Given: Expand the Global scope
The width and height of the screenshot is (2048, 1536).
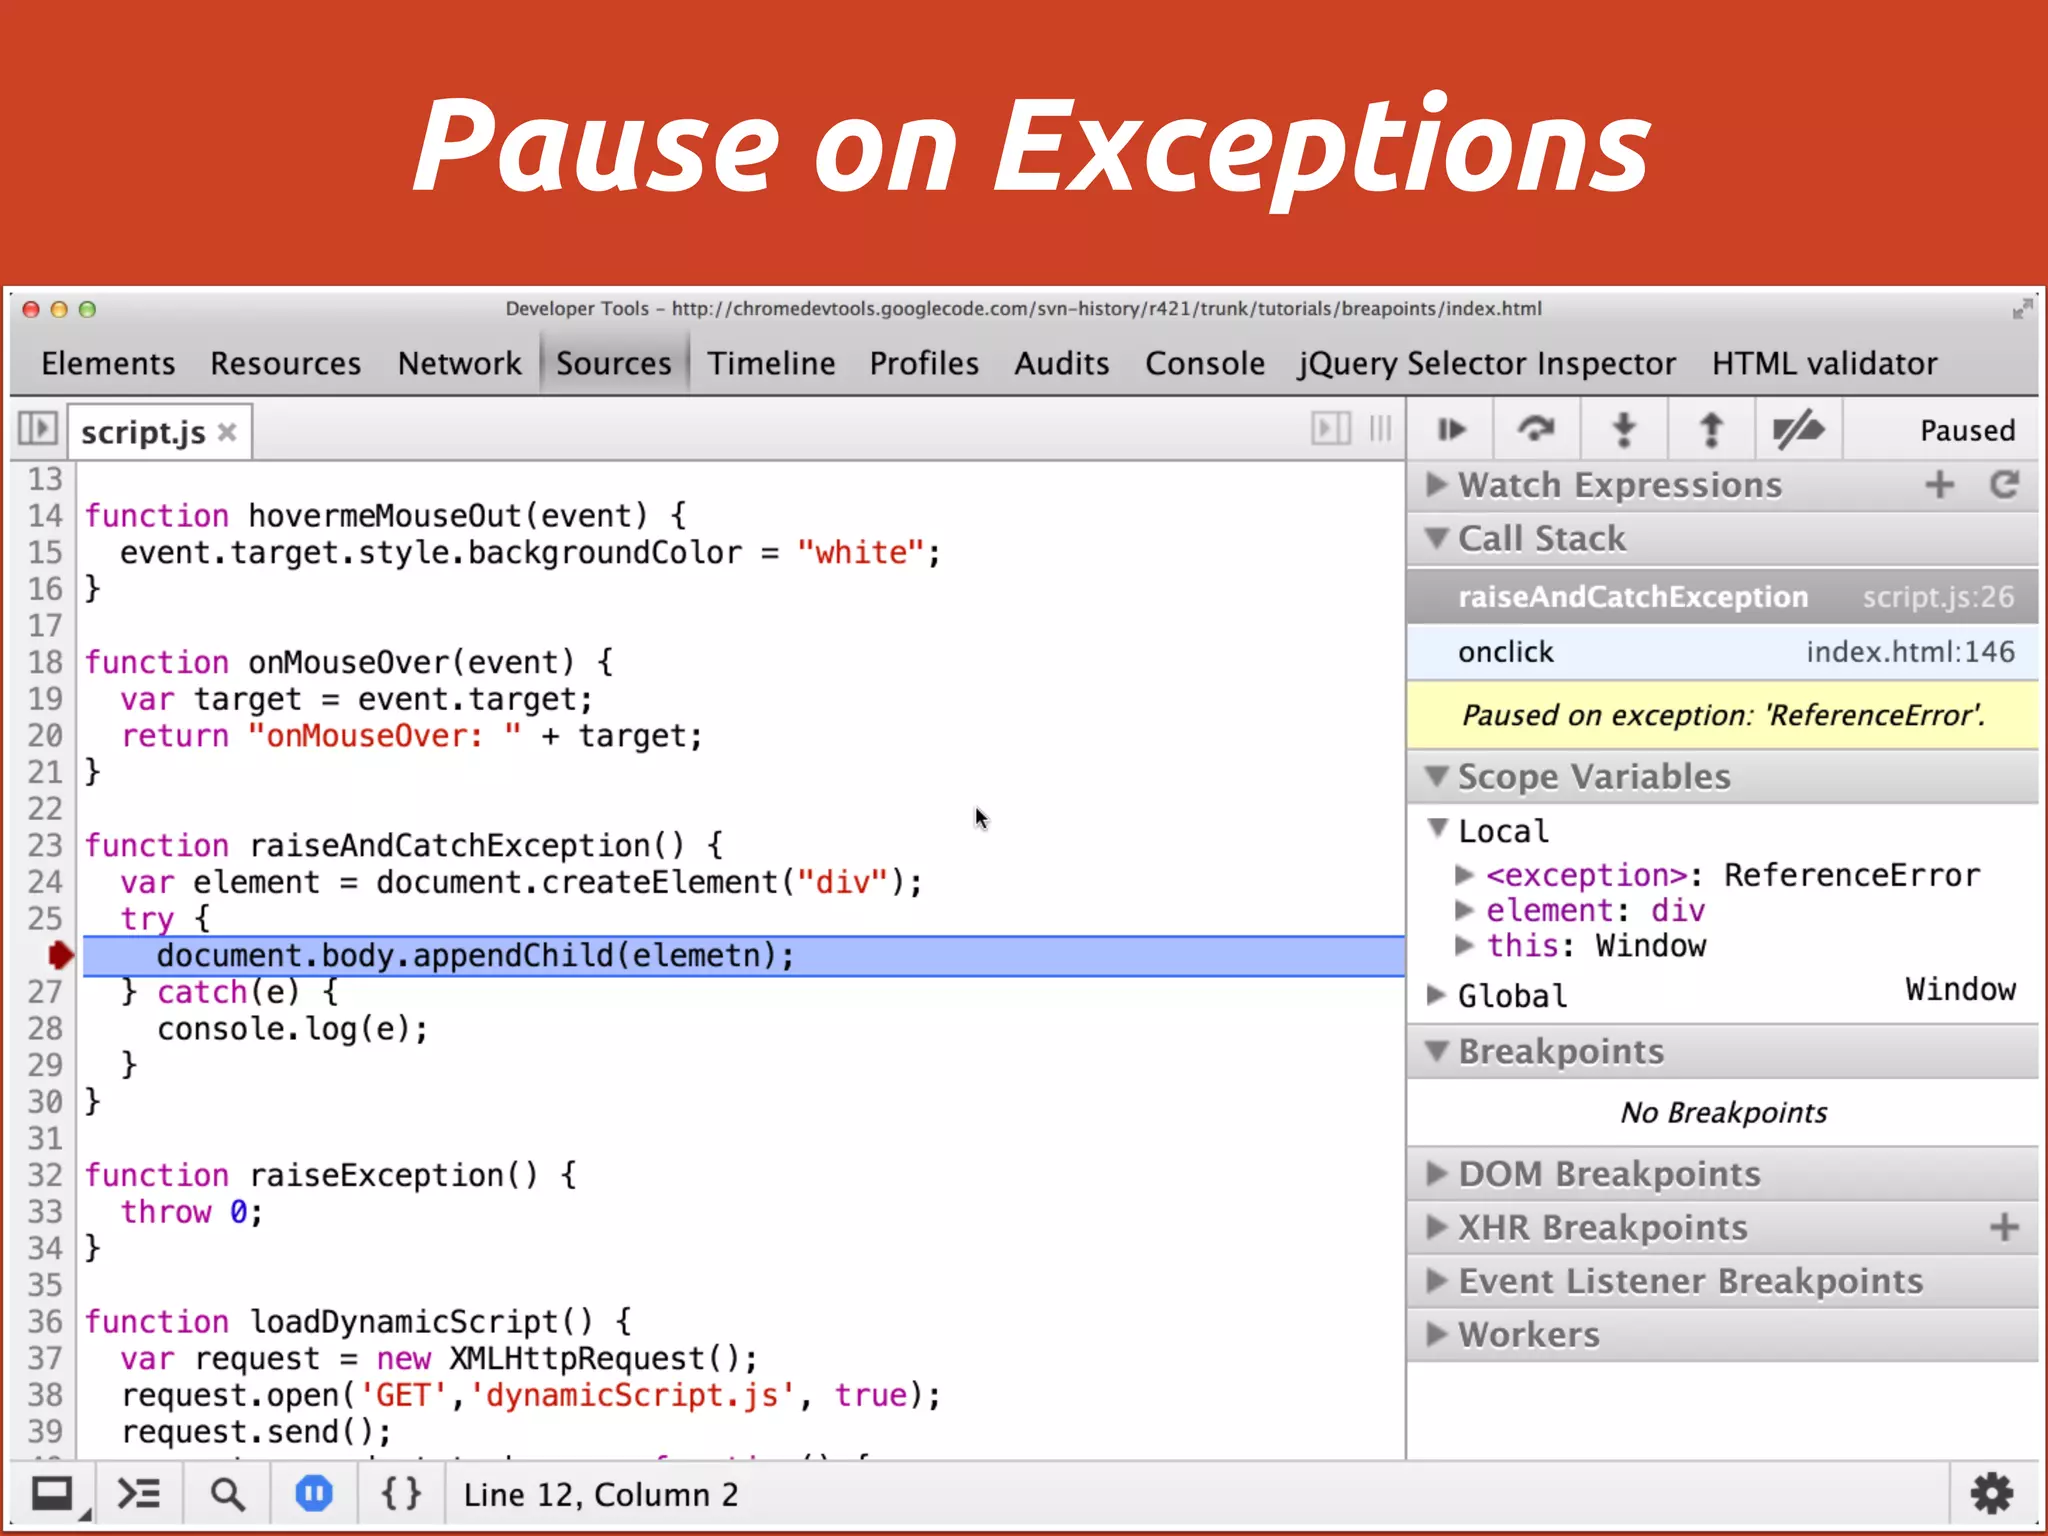Looking at the screenshot, I should (1437, 995).
